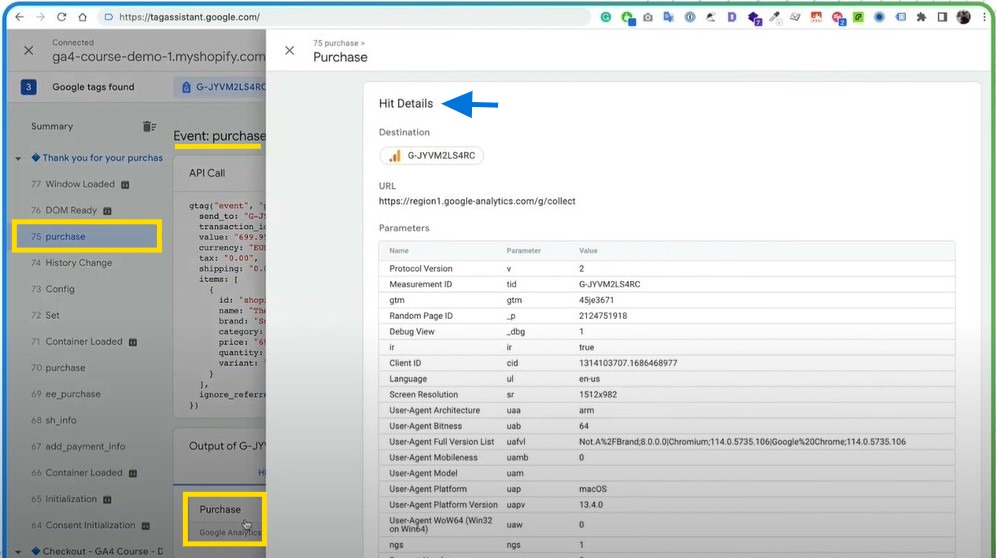Viewport: 996px width, 558px height.
Task: Close the connected site debug session
Action: coord(29,50)
